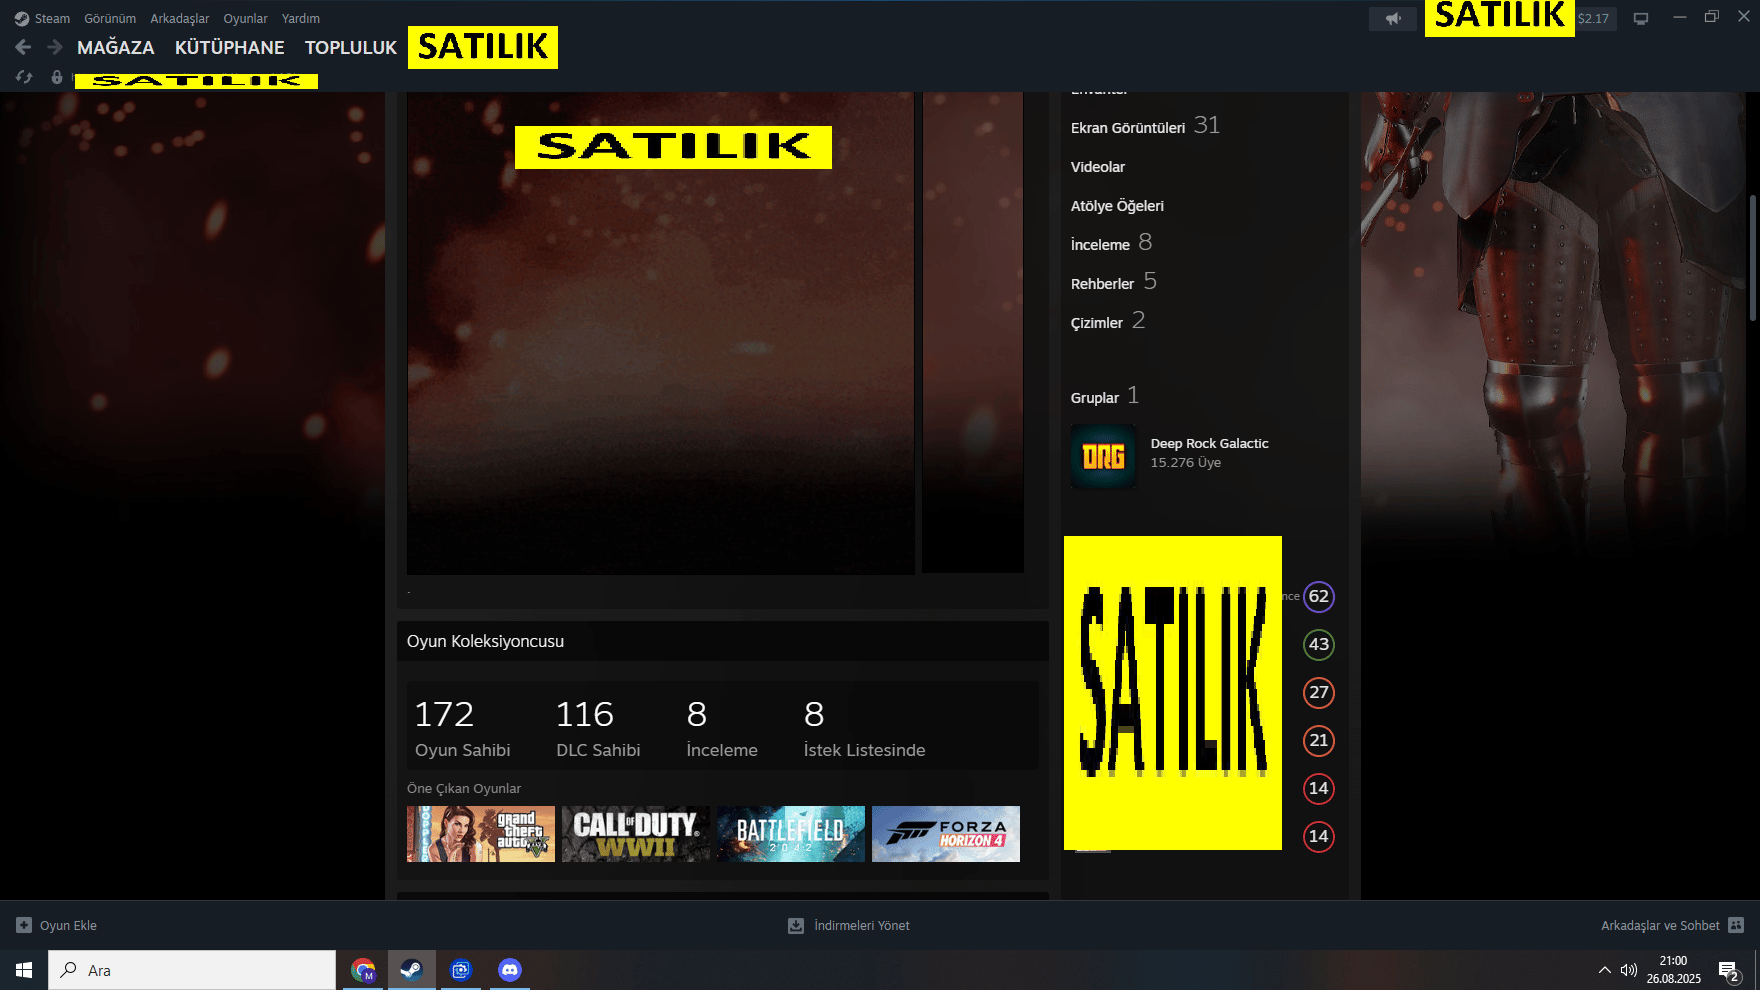Open the Discord icon in the taskbar
The height and width of the screenshot is (990, 1760).
pyautogui.click(x=509, y=970)
